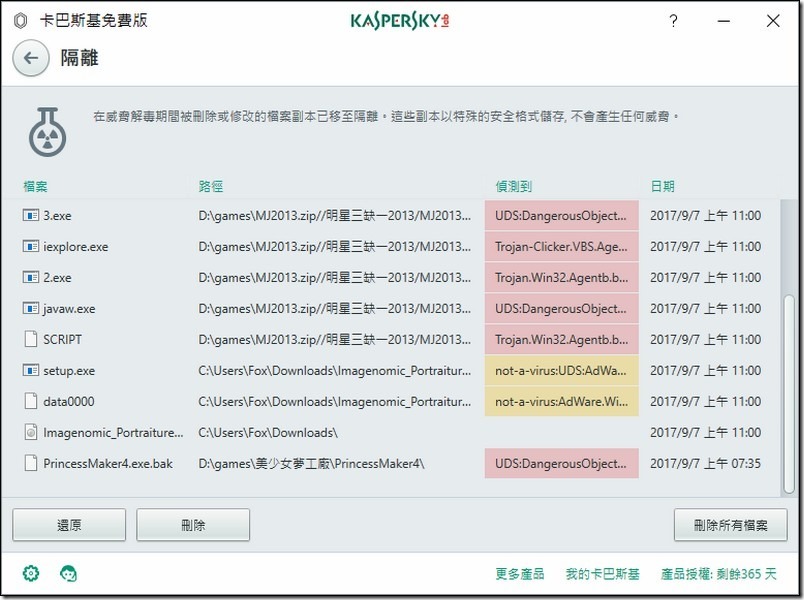This screenshot has height=600, width=804.
Task: Click the javaw.exe file icon
Action: coord(31,309)
